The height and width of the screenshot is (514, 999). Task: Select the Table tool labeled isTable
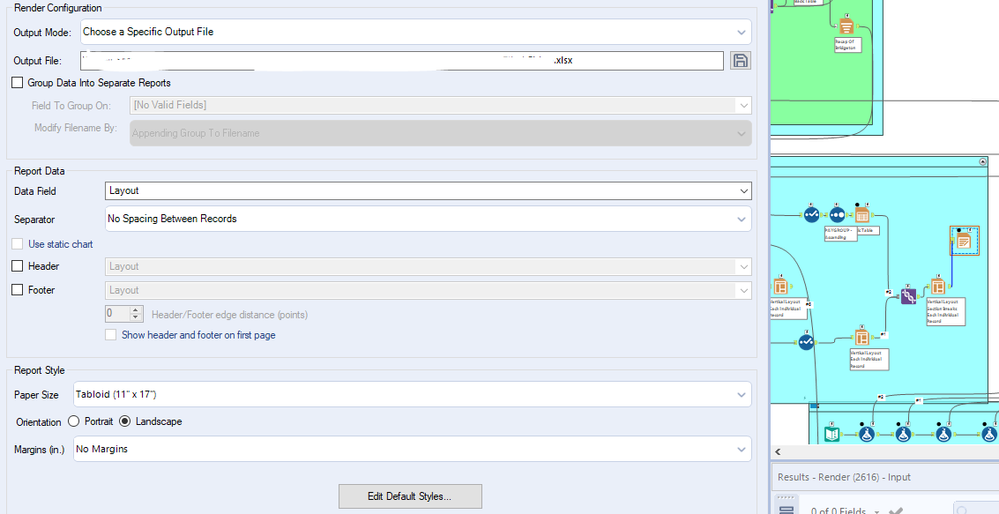[862, 215]
